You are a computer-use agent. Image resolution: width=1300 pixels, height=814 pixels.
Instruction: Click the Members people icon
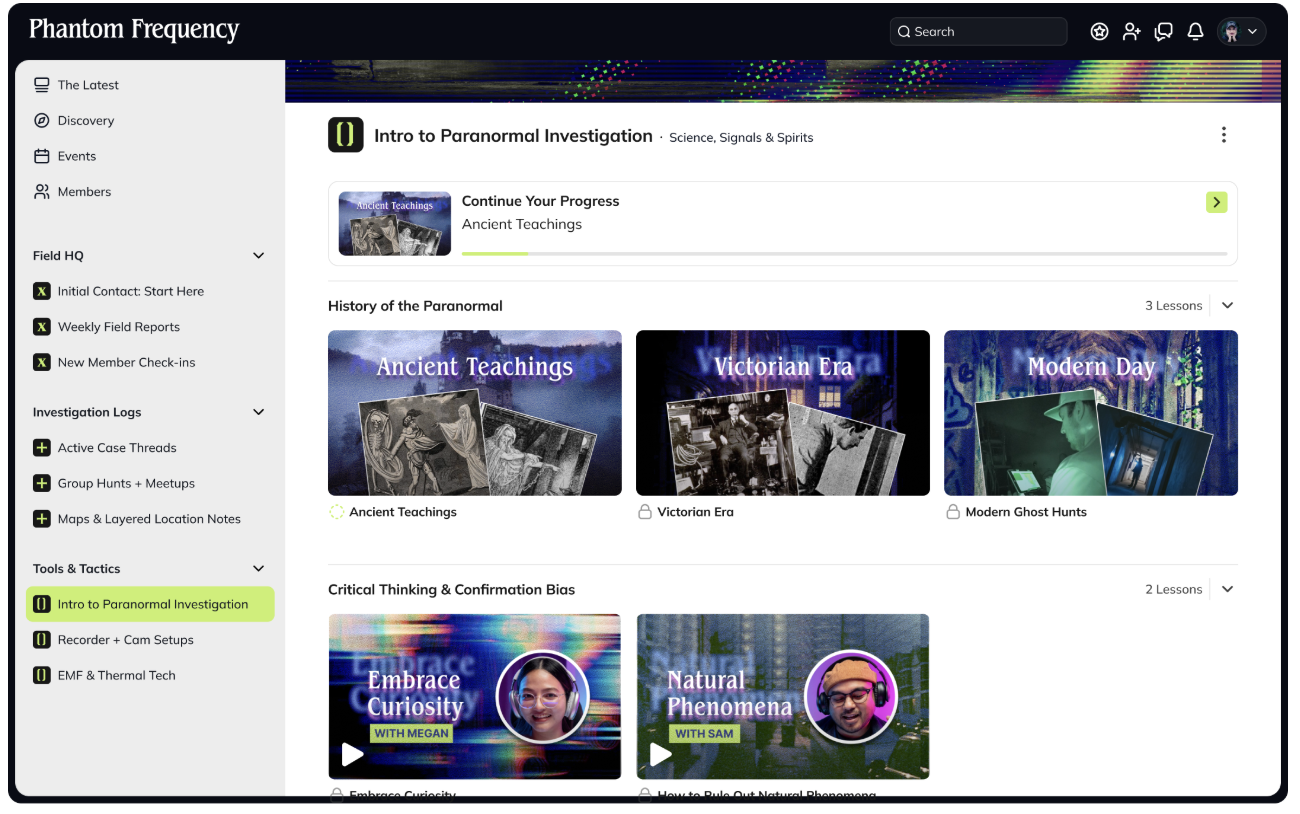pyautogui.click(x=41, y=192)
